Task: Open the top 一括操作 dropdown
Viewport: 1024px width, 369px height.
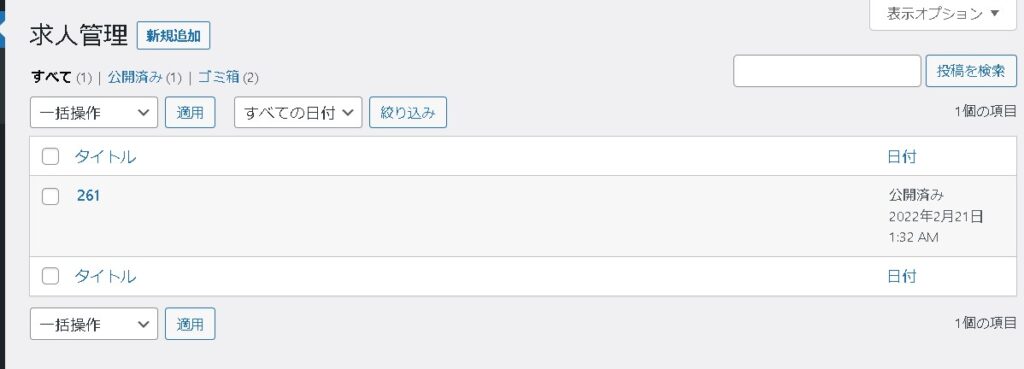Action: click(x=94, y=112)
